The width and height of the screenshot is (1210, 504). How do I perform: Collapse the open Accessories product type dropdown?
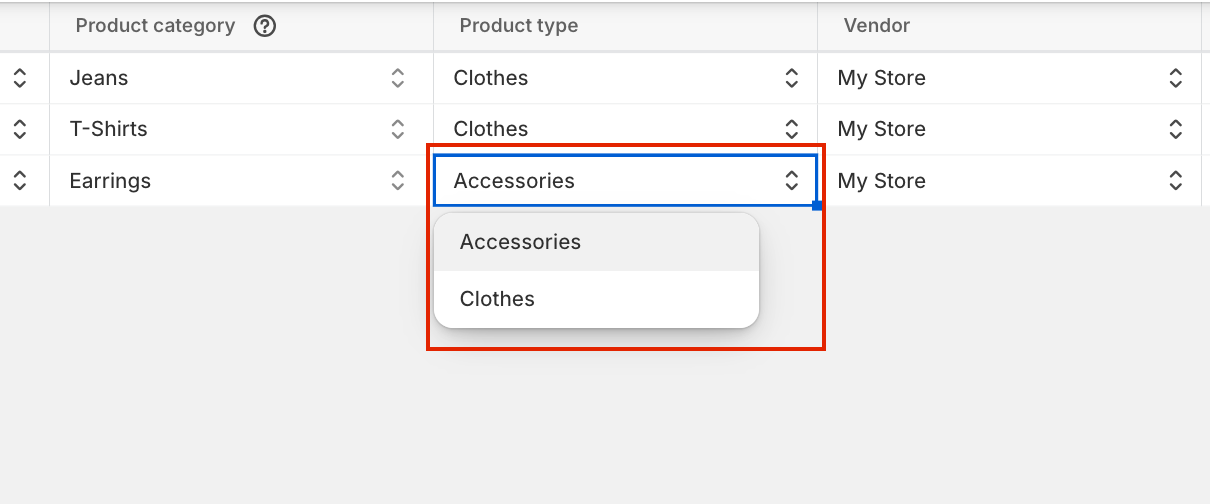click(792, 181)
